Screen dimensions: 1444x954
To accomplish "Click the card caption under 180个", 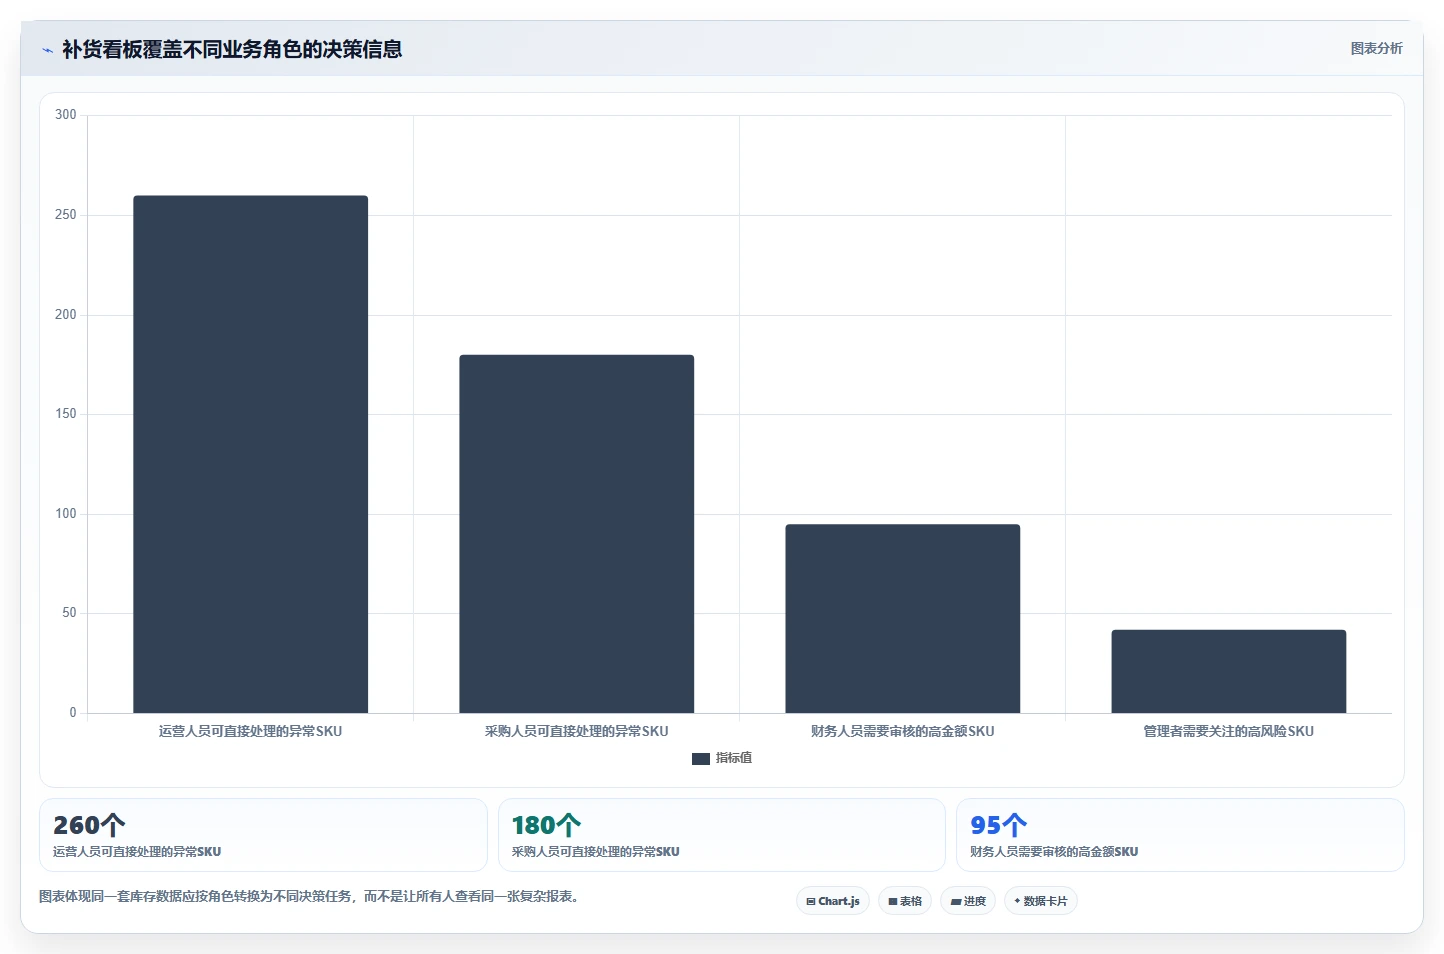I will click(596, 852).
